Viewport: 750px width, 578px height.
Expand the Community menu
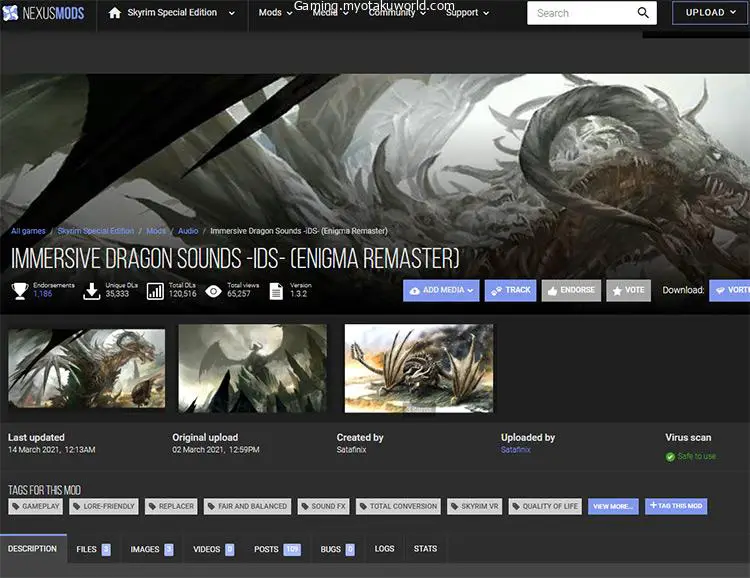[x=397, y=13]
